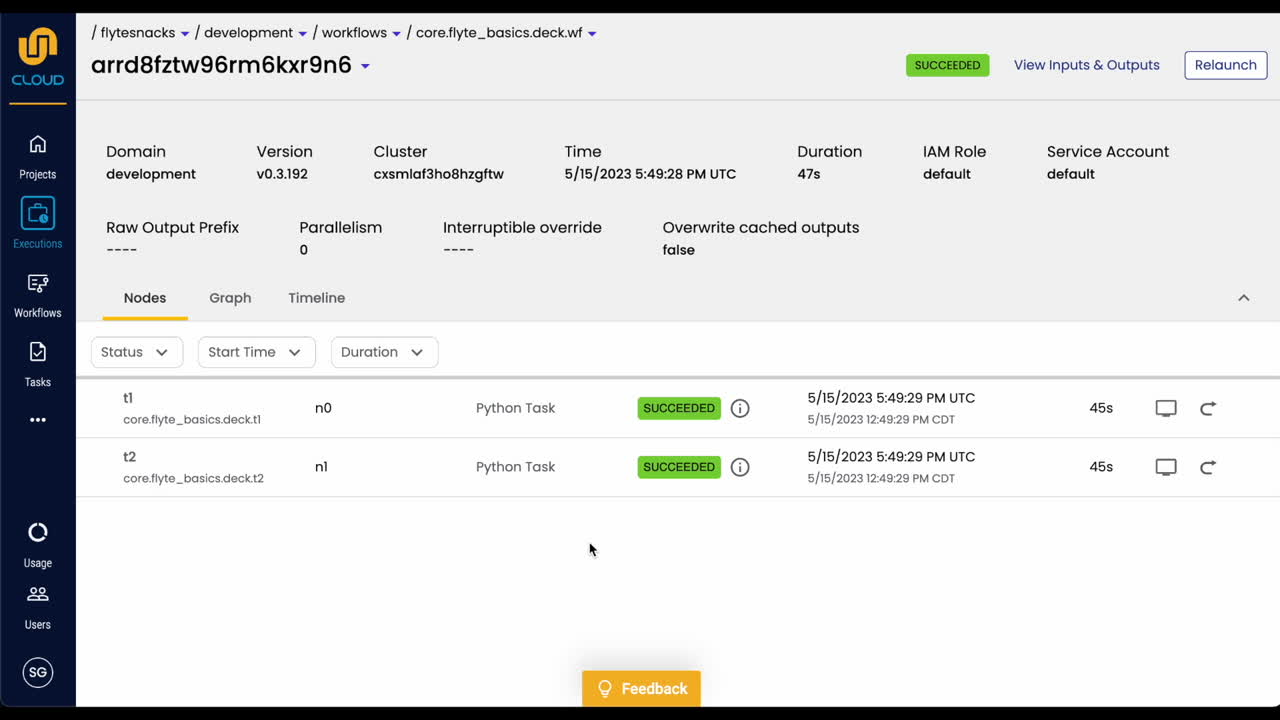1280x720 pixels.
Task: Switch to the Graph tab
Action: (x=230, y=297)
